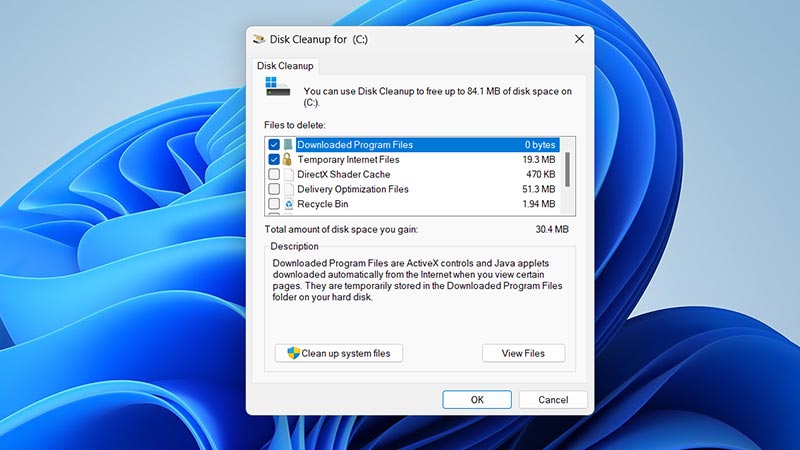
Task: Uncheck the Temporary Internet Files checkbox
Action: (x=274, y=159)
